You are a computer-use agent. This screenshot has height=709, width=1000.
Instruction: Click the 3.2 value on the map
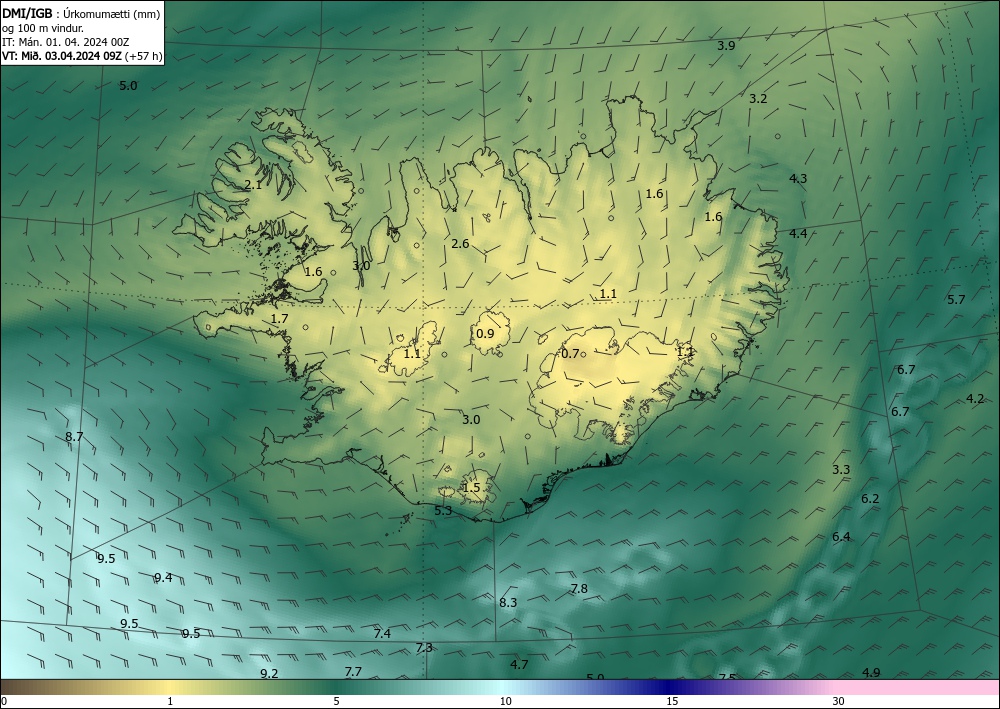pyautogui.click(x=758, y=99)
